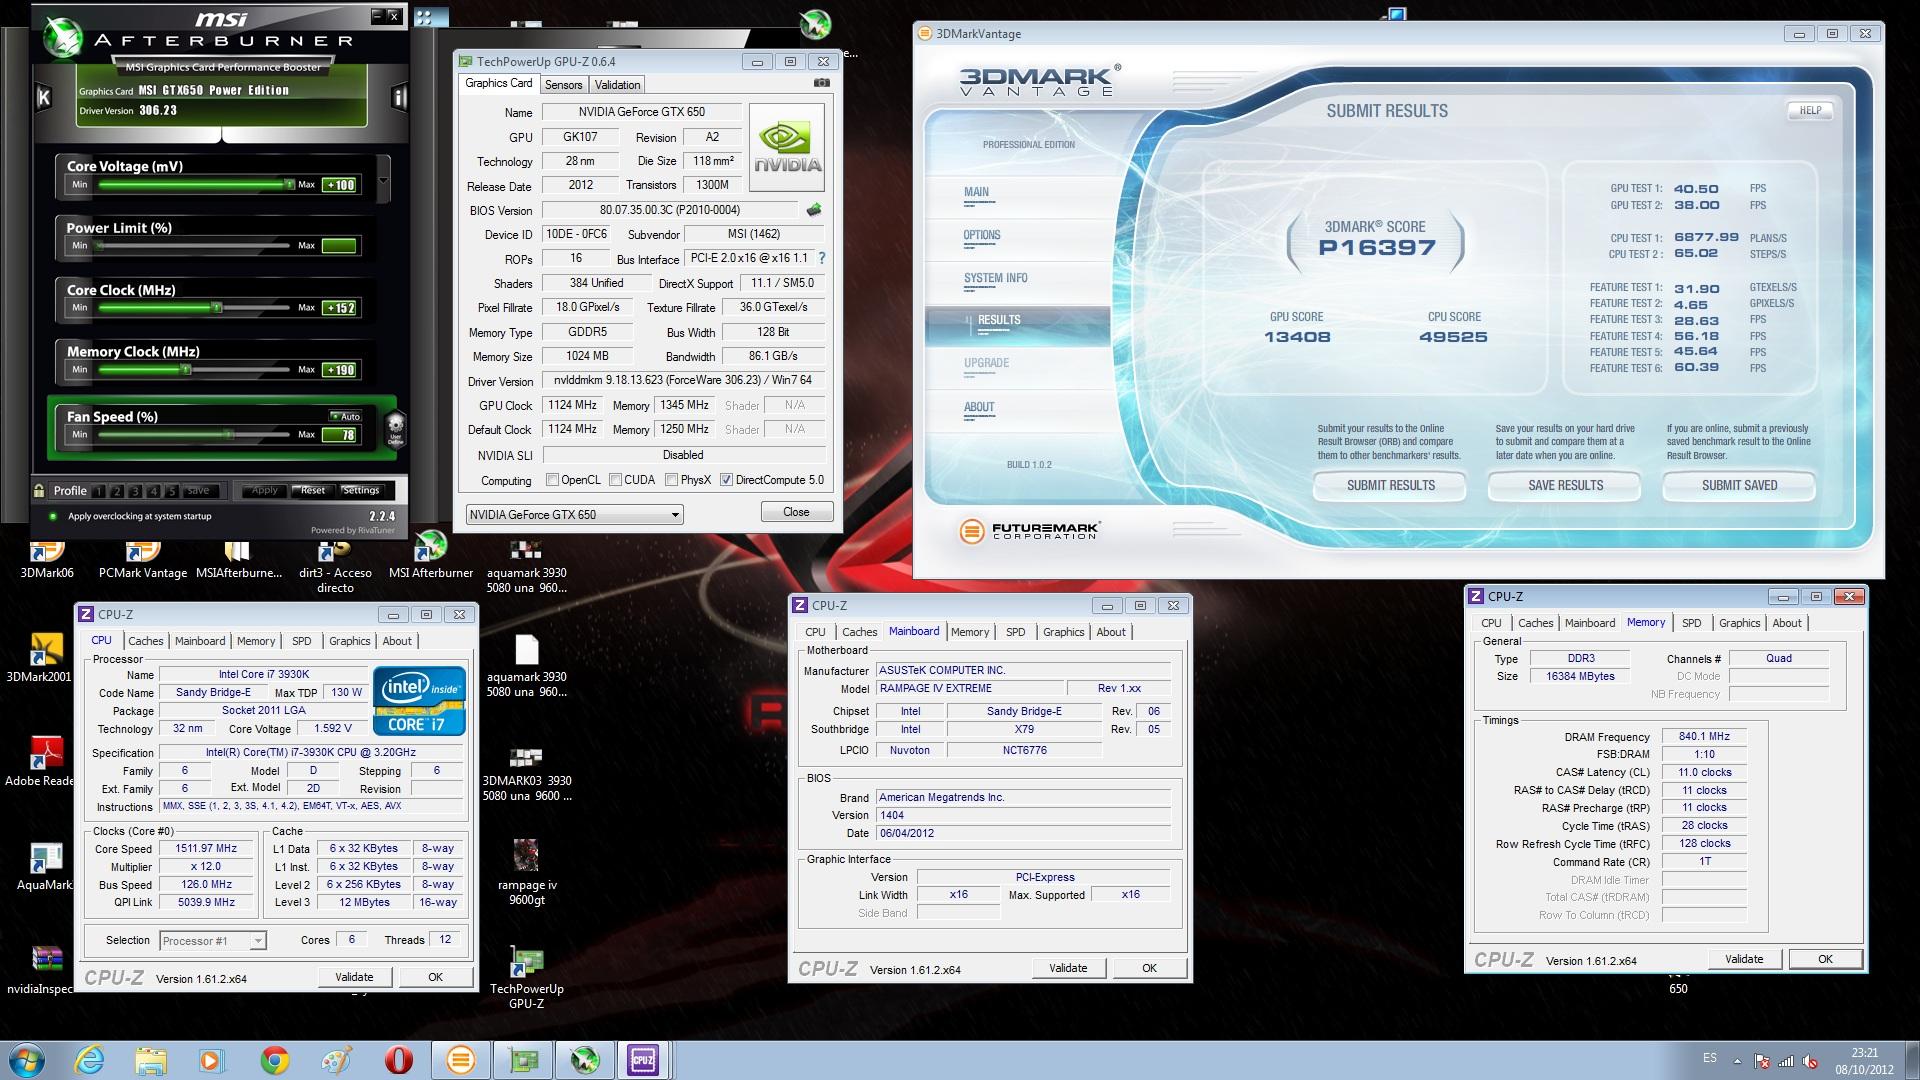Switch to CPU-Z taskbar button
Viewport: 1920px width, 1080px height.
(643, 1060)
